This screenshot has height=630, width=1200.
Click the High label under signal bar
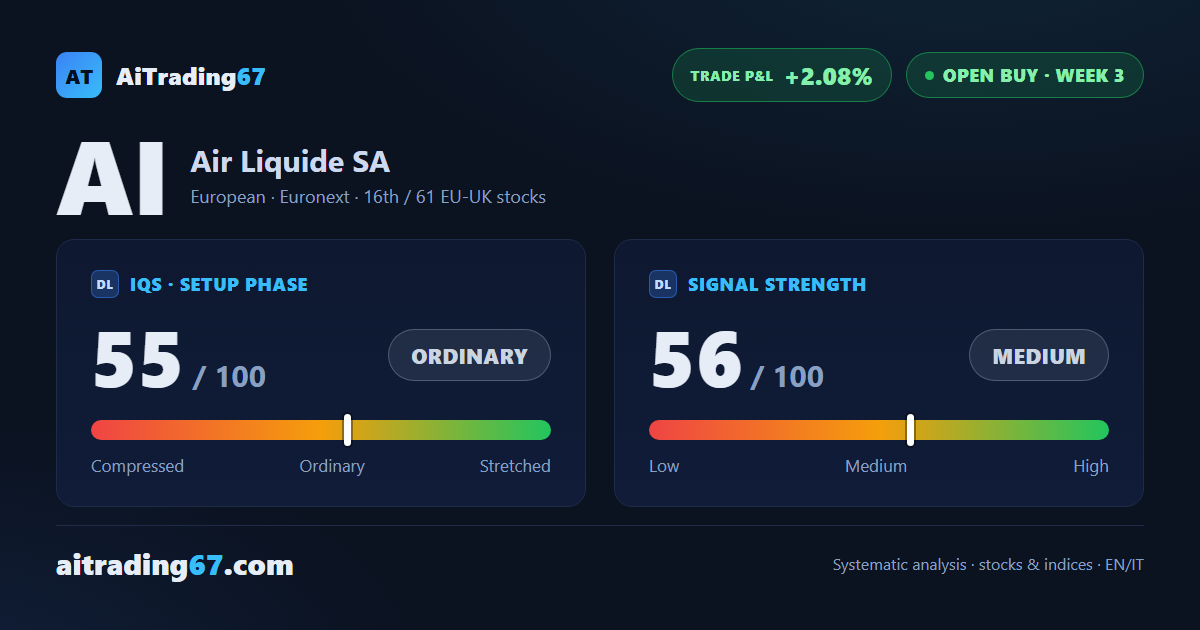tap(1091, 466)
